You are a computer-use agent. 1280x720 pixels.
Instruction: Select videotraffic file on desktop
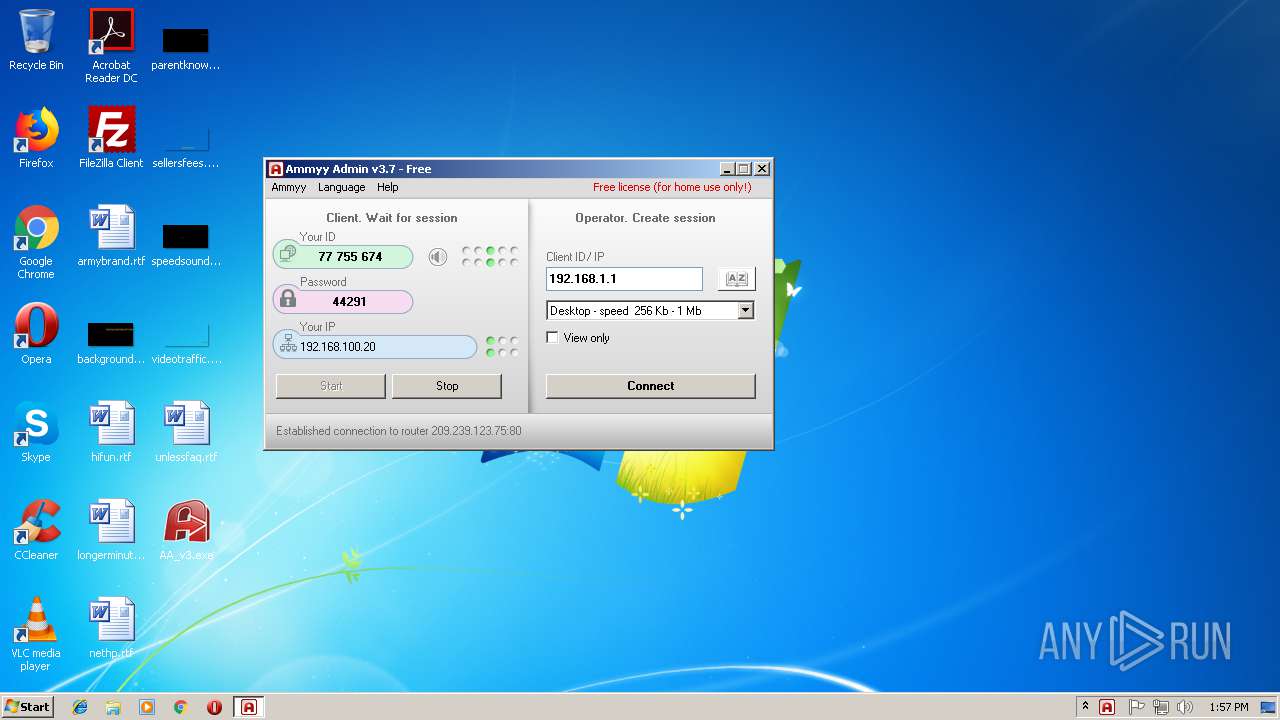[x=186, y=341]
